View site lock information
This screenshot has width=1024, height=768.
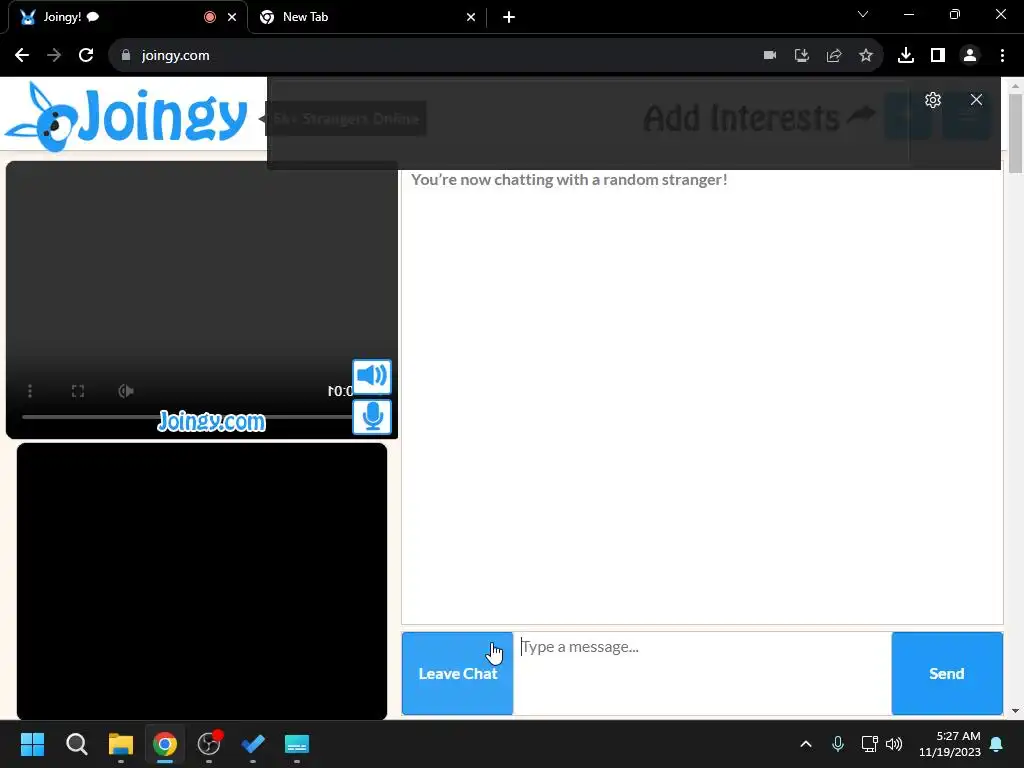[126, 56]
